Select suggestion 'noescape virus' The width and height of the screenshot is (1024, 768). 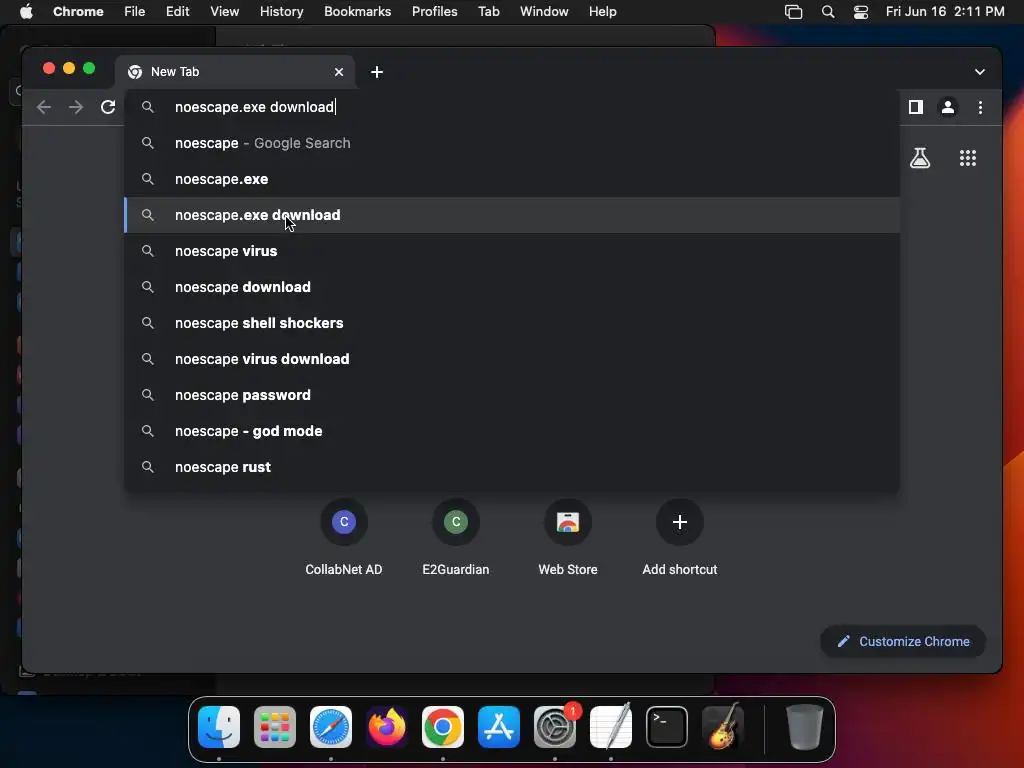point(512,251)
